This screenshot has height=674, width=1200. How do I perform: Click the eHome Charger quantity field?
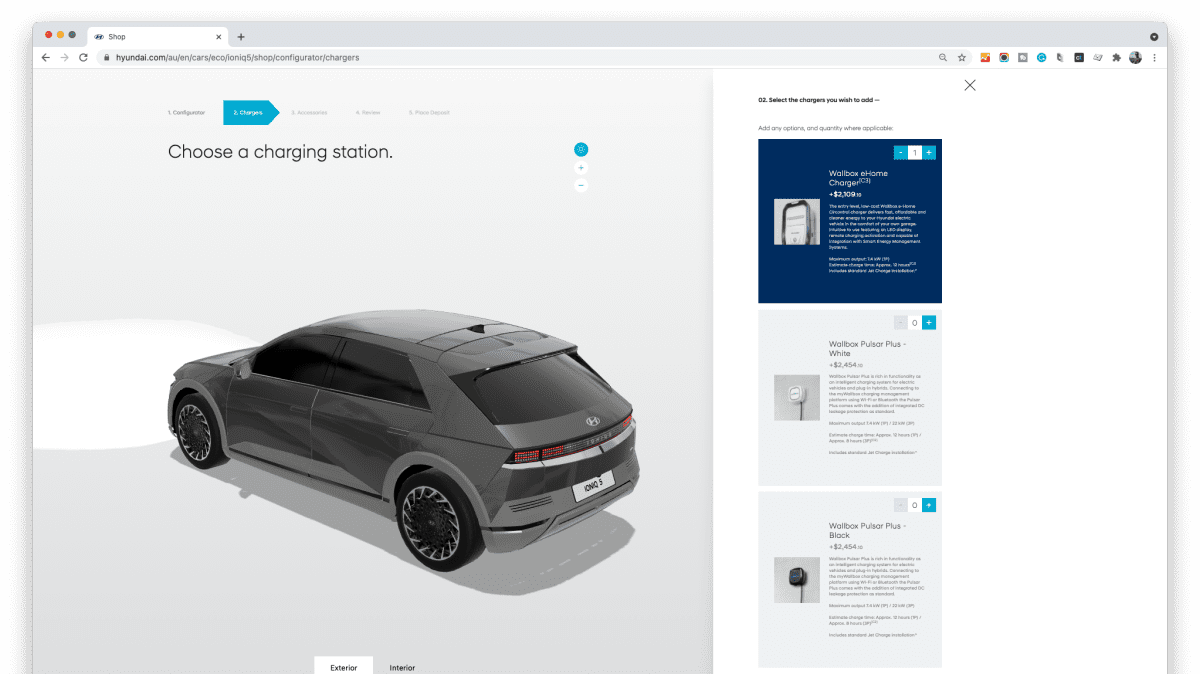tap(915, 152)
